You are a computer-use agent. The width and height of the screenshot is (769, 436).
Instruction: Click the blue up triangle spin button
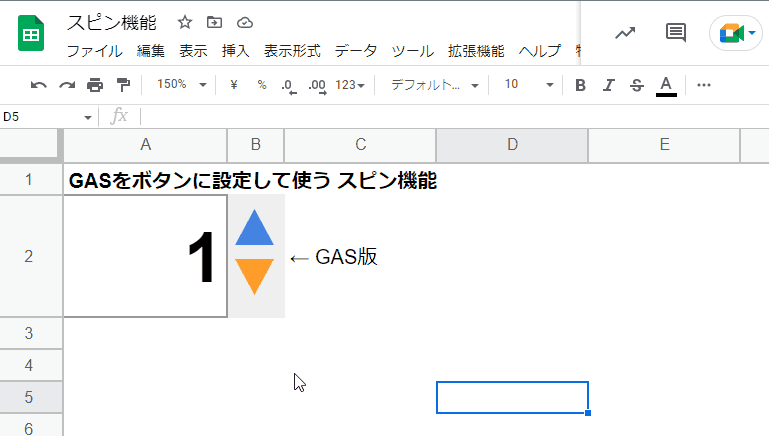pos(255,228)
